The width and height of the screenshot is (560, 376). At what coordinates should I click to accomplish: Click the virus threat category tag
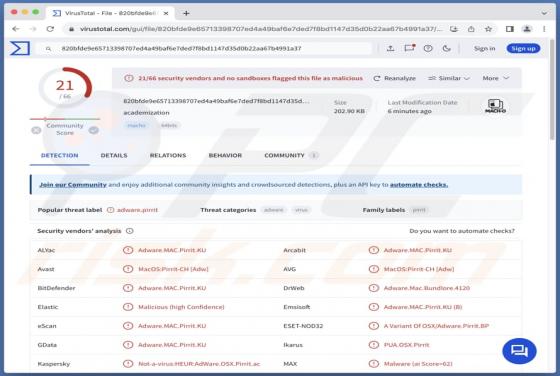pyautogui.click(x=301, y=210)
